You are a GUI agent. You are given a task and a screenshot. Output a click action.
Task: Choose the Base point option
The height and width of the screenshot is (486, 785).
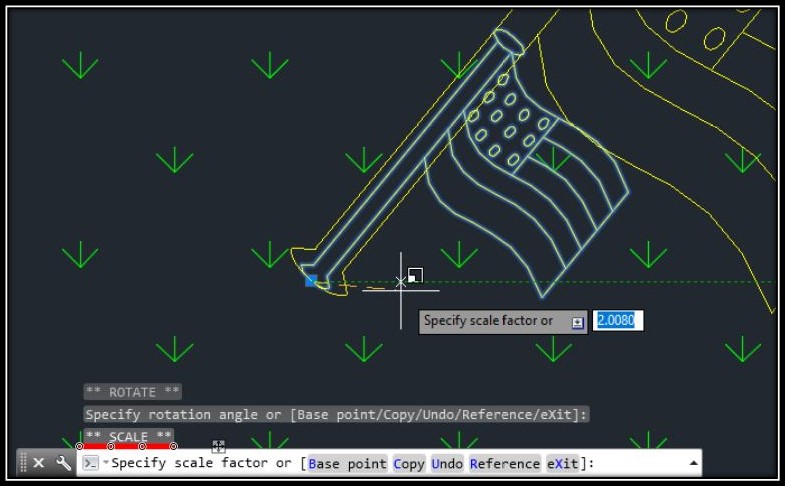(347, 463)
